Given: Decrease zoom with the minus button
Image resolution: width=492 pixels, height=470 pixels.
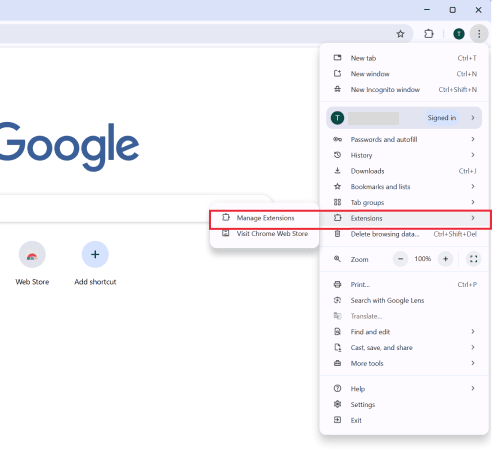Looking at the screenshot, I should pyautogui.click(x=400, y=259).
